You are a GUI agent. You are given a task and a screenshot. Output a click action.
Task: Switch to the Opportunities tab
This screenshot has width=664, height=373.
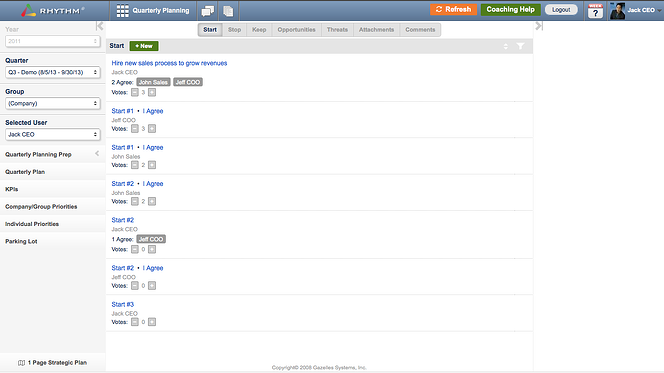pos(296,30)
